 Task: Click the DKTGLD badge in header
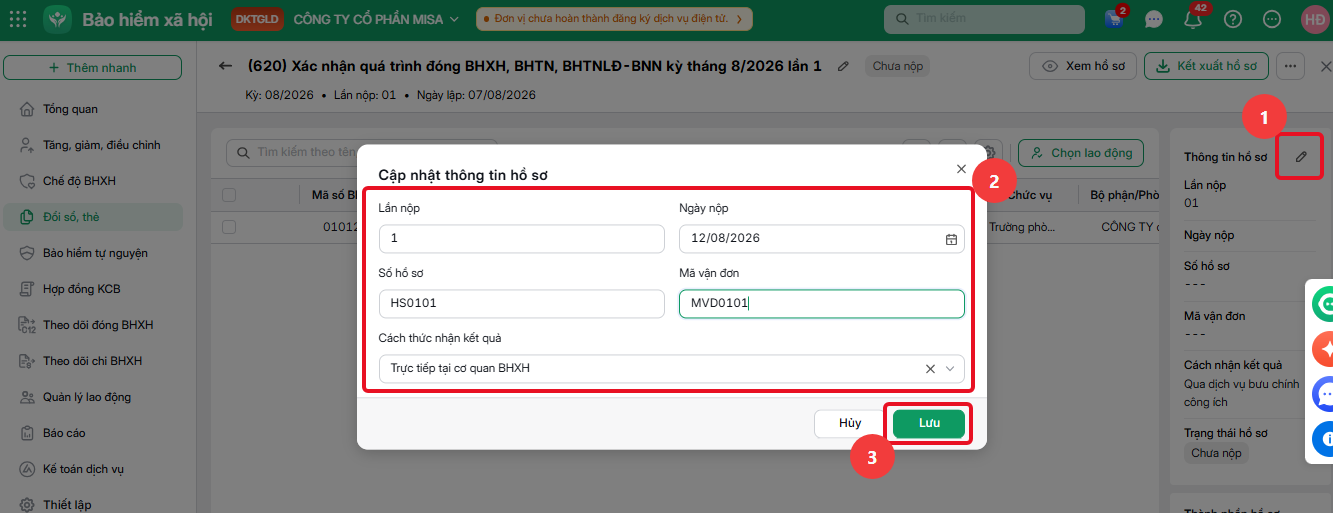[257, 19]
